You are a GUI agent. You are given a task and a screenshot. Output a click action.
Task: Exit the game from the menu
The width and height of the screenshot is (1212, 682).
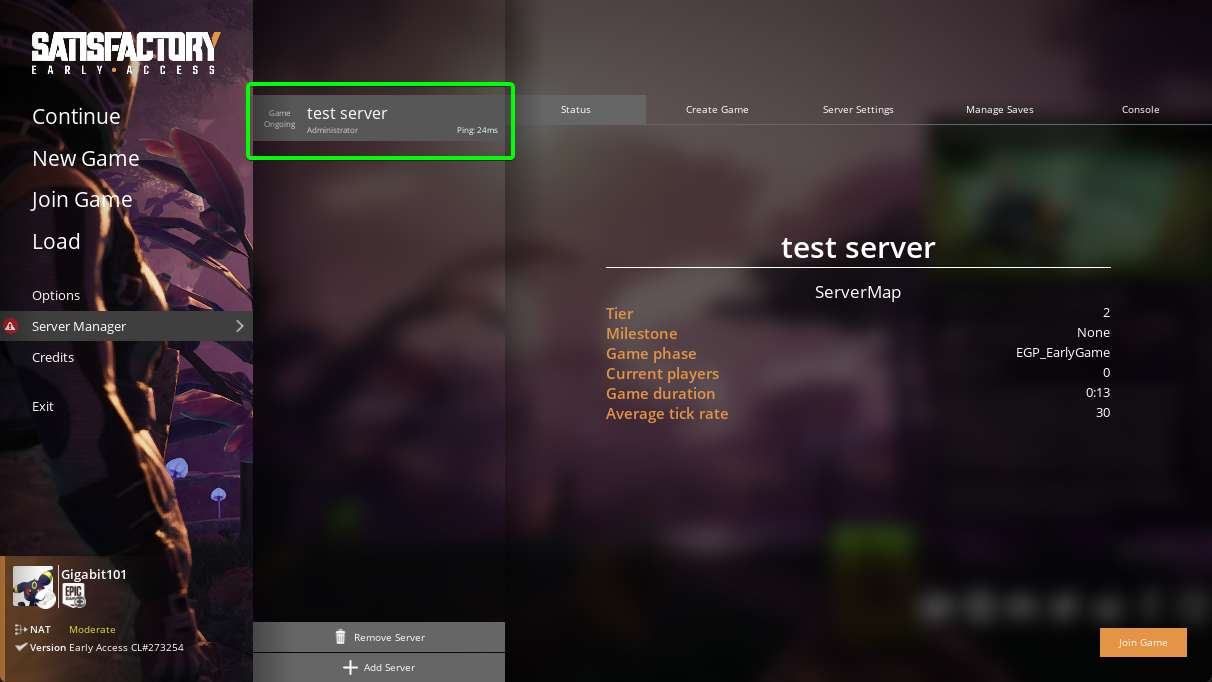click(43, 407)
